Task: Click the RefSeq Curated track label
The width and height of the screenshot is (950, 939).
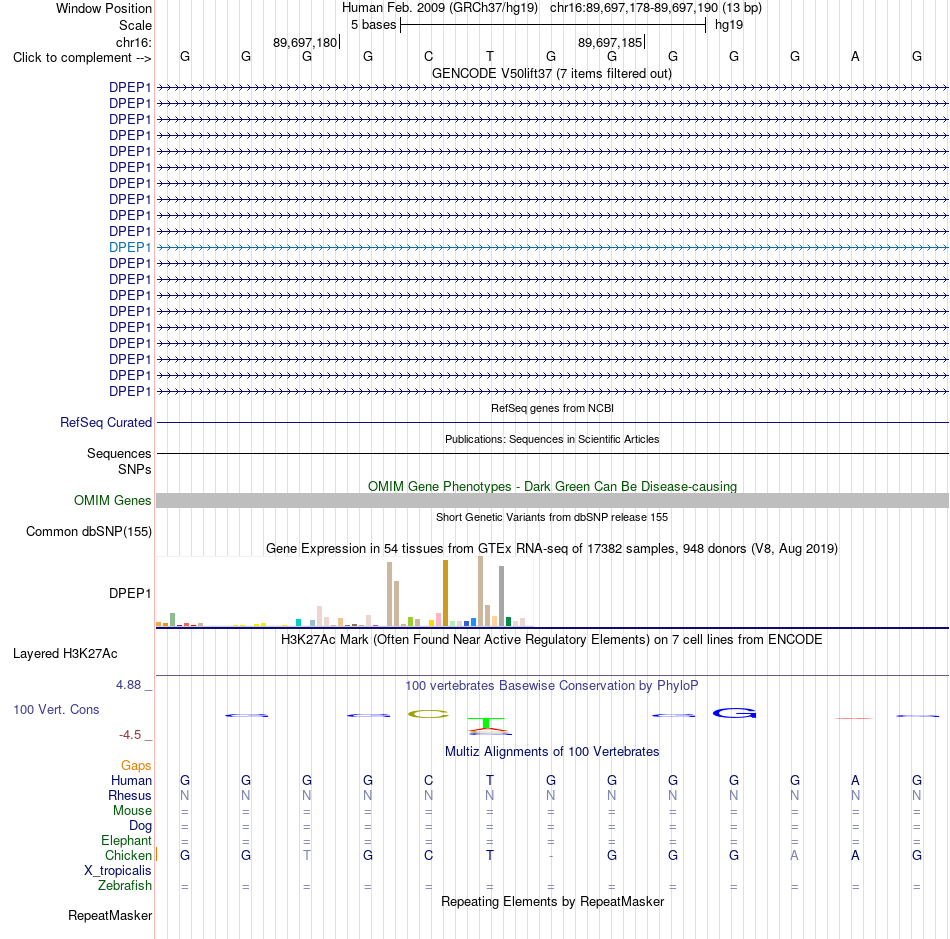Action: click(105, 422)
